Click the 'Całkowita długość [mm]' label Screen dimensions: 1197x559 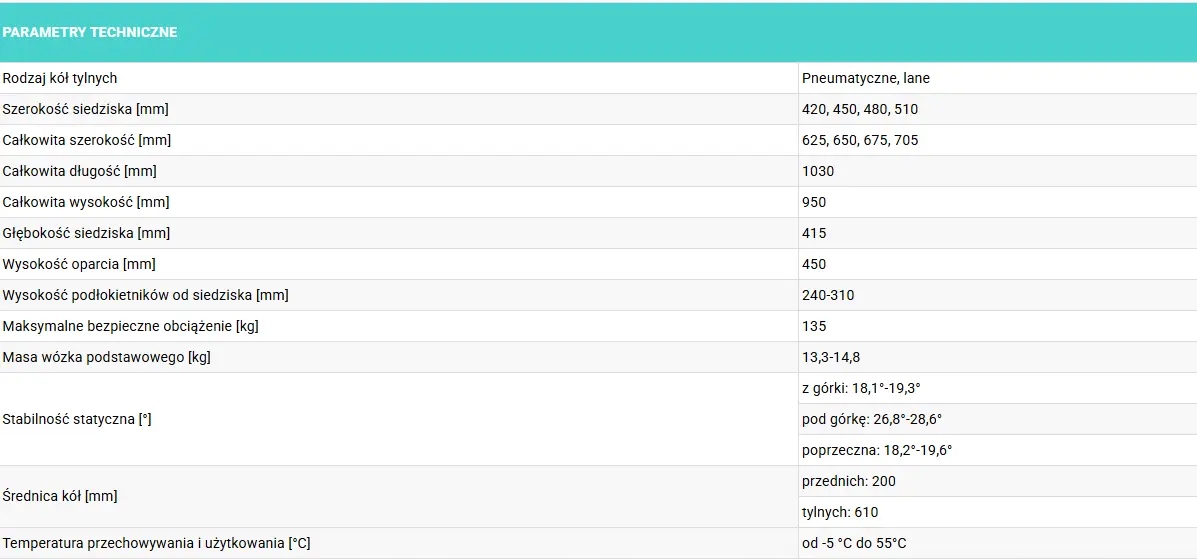click(x=79, y=171)
